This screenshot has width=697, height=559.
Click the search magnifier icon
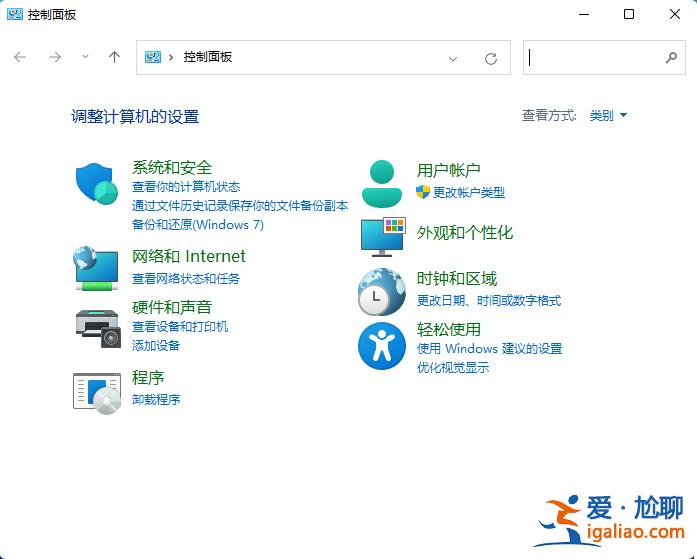click(671, 57)
